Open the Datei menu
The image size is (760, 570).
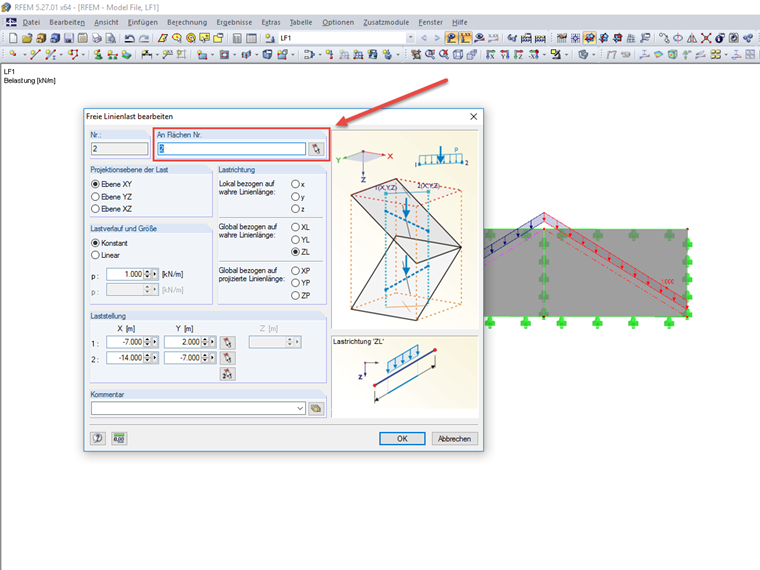pyautogui.click(x=31, y=22)
